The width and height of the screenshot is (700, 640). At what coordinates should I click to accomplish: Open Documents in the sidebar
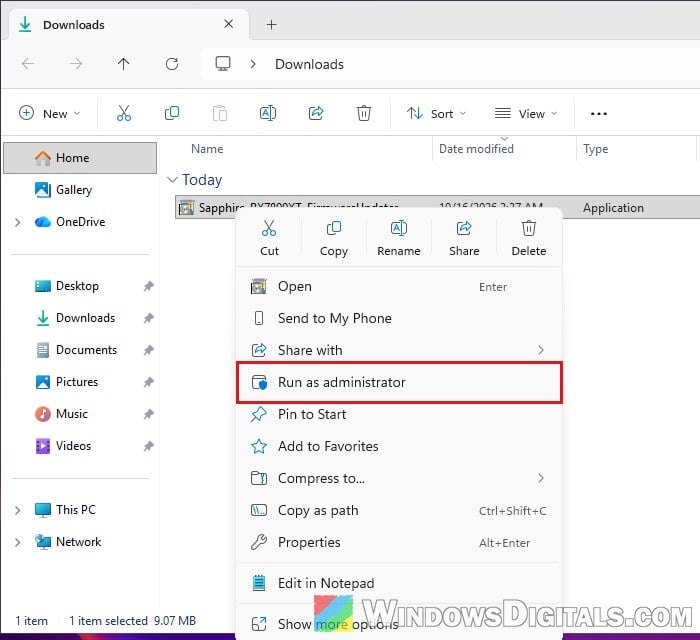pyautogui.click(x=80, y=350)
